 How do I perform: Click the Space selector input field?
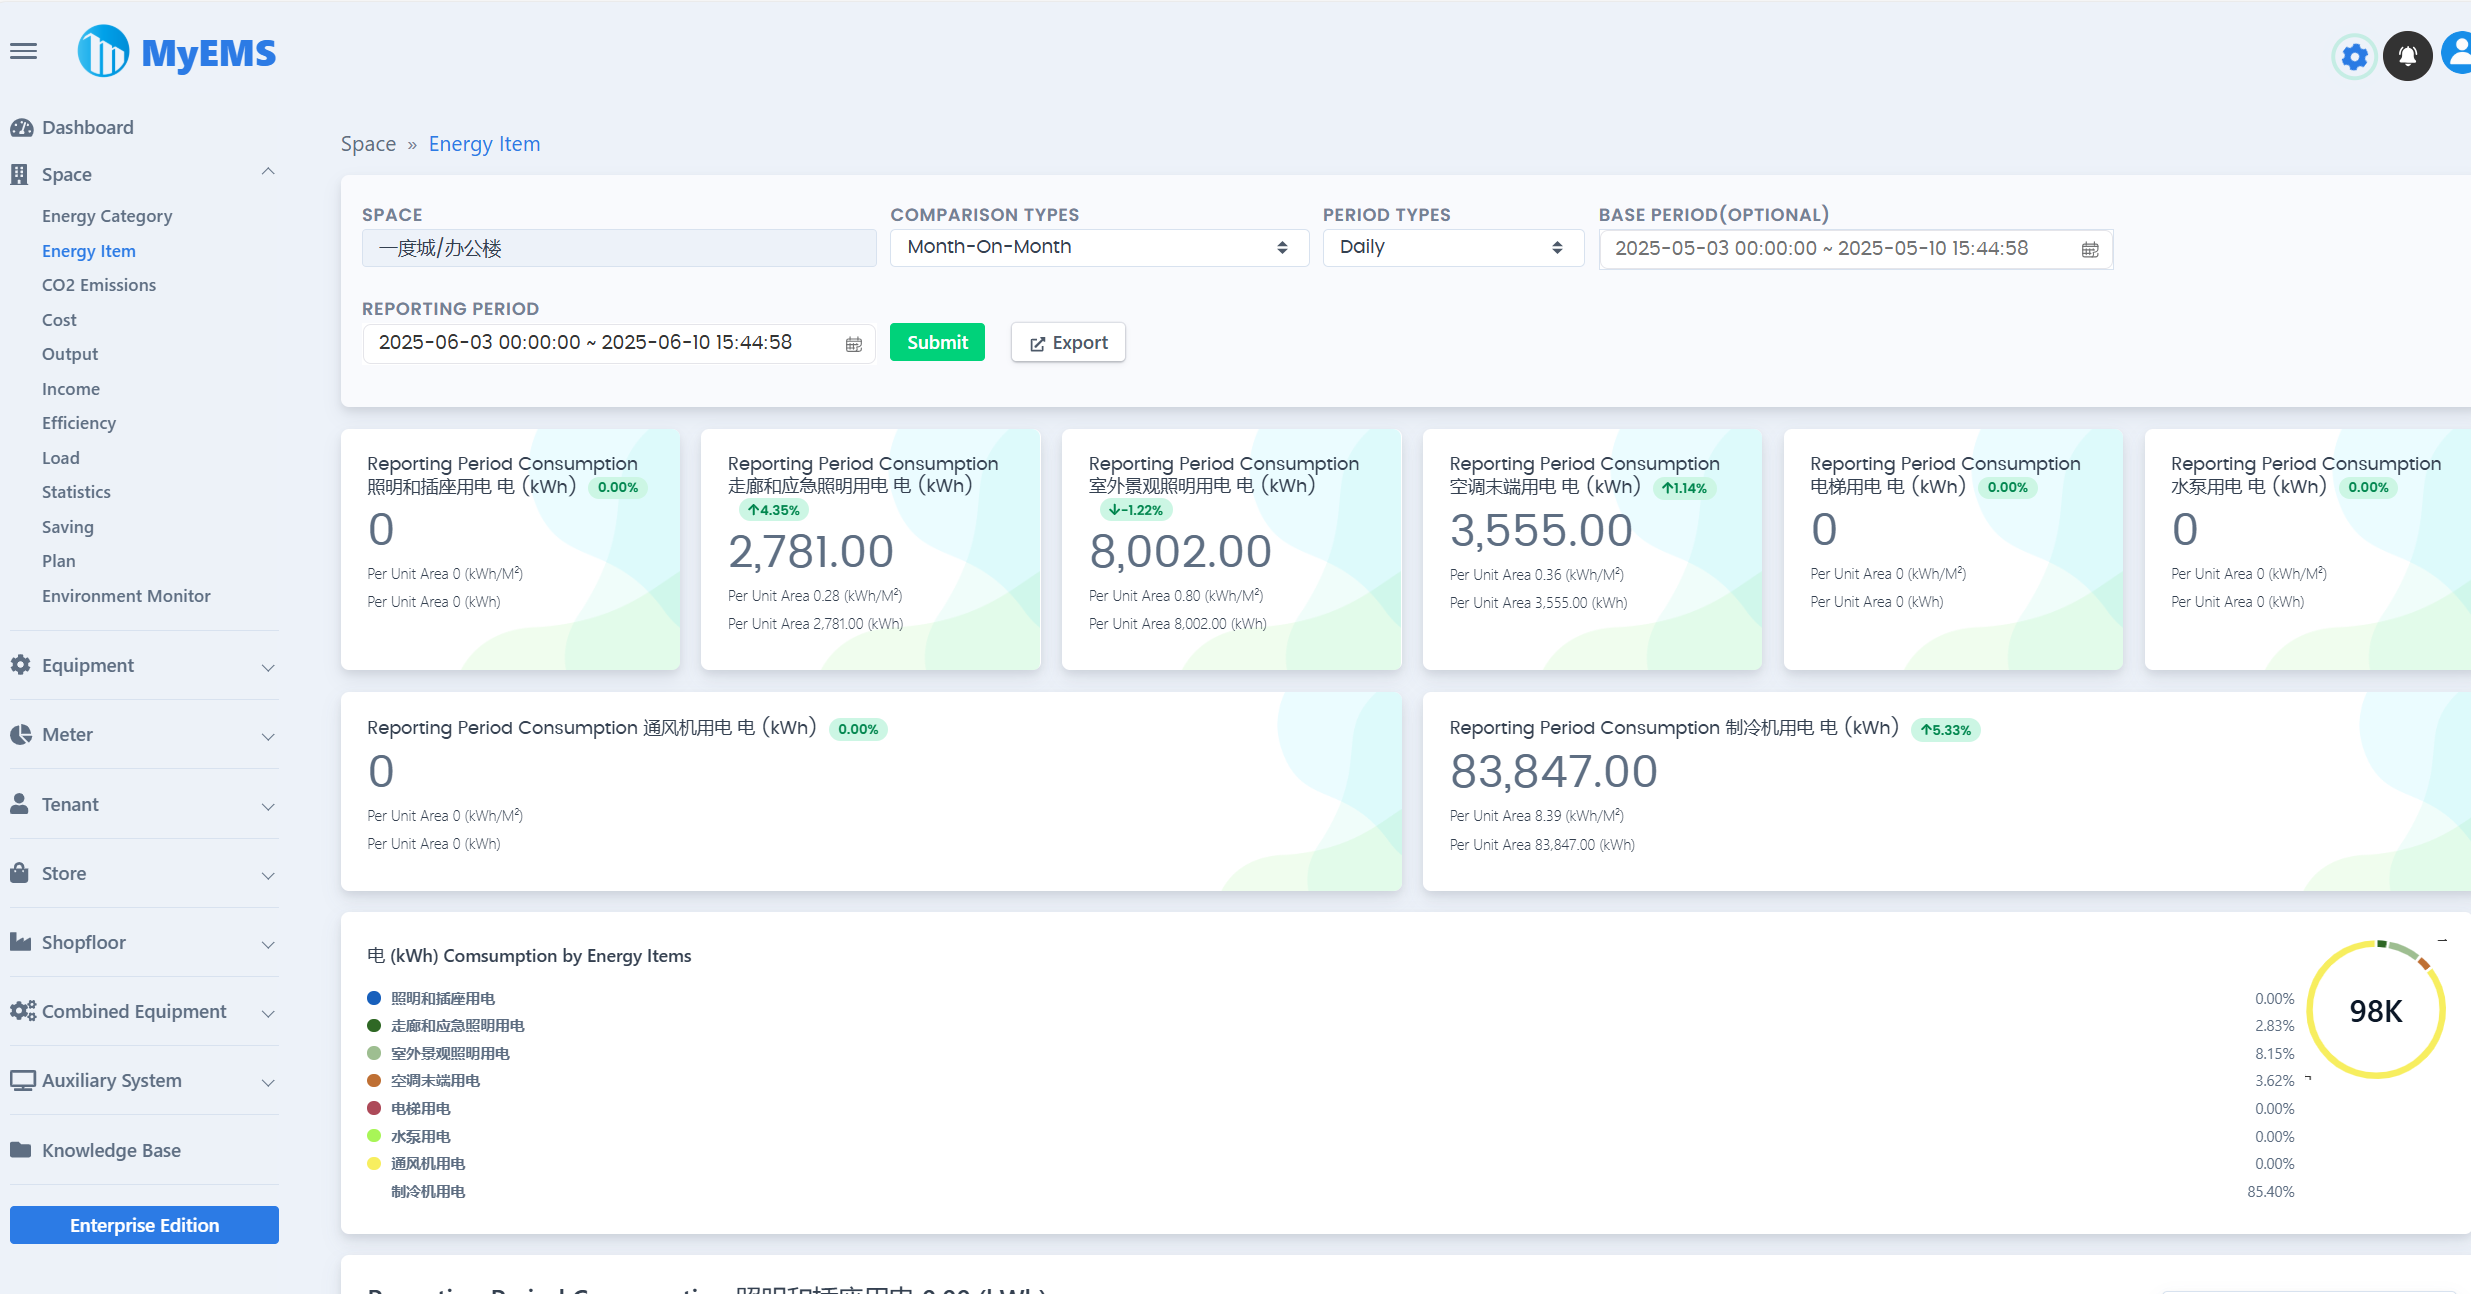point(618,248)
